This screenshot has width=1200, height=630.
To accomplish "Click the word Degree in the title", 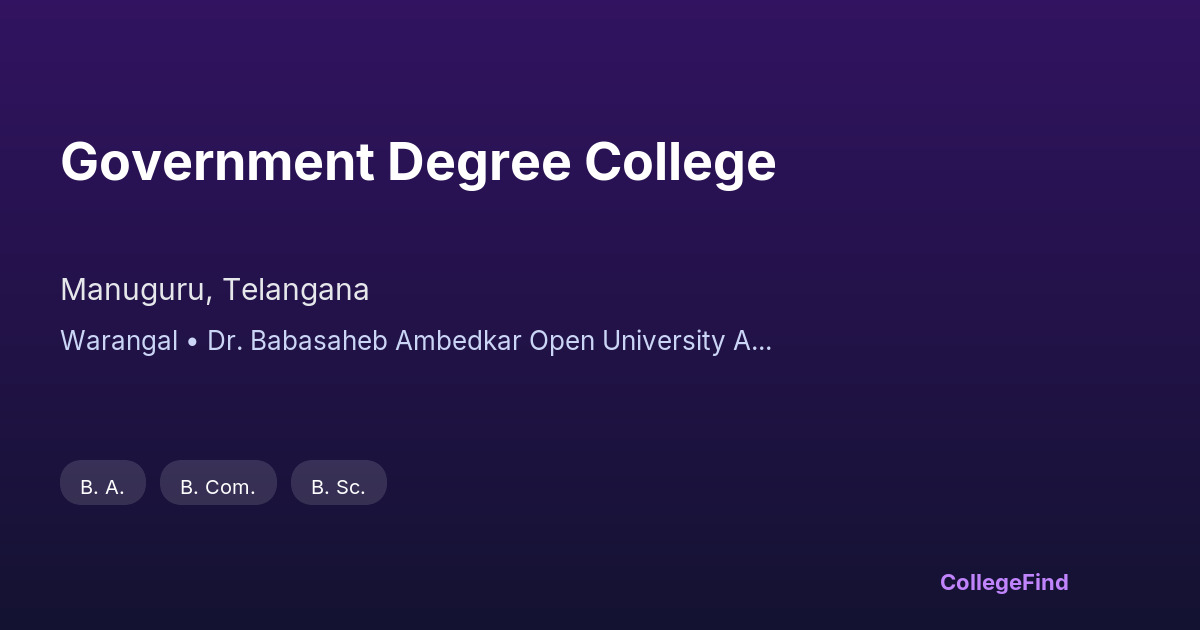I will pos(478,162).
